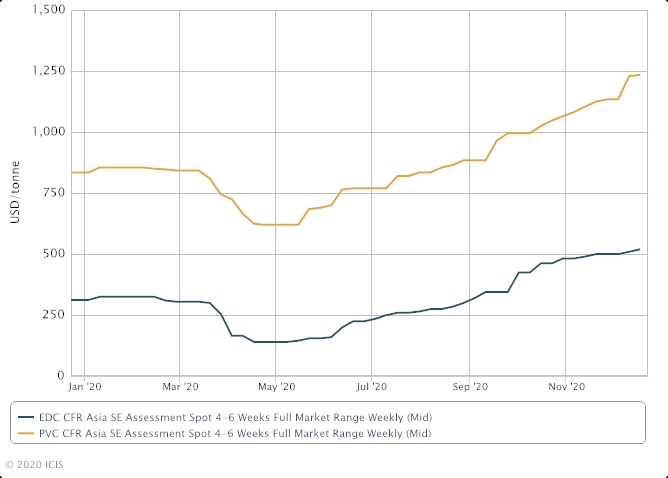Image resolution: width=668 pixels, height=478 pixels.
Task: Click the Sep '20 x-axis label
Action: tap(469, 385)
